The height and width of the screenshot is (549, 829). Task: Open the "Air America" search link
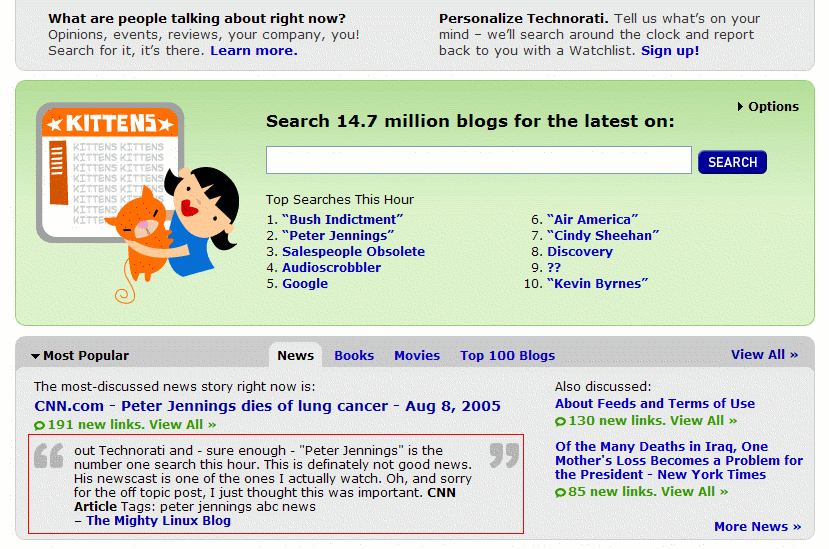[593, 219]
